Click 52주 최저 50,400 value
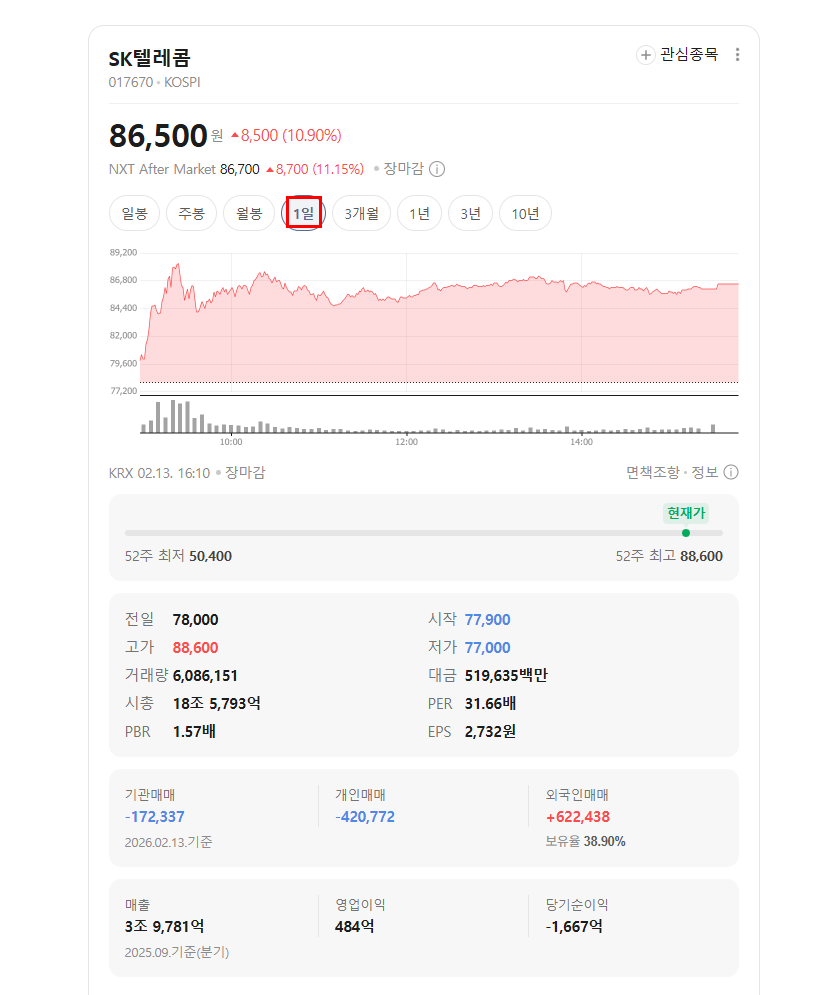This screenshot has height=995, width=816. pos(211,557)
